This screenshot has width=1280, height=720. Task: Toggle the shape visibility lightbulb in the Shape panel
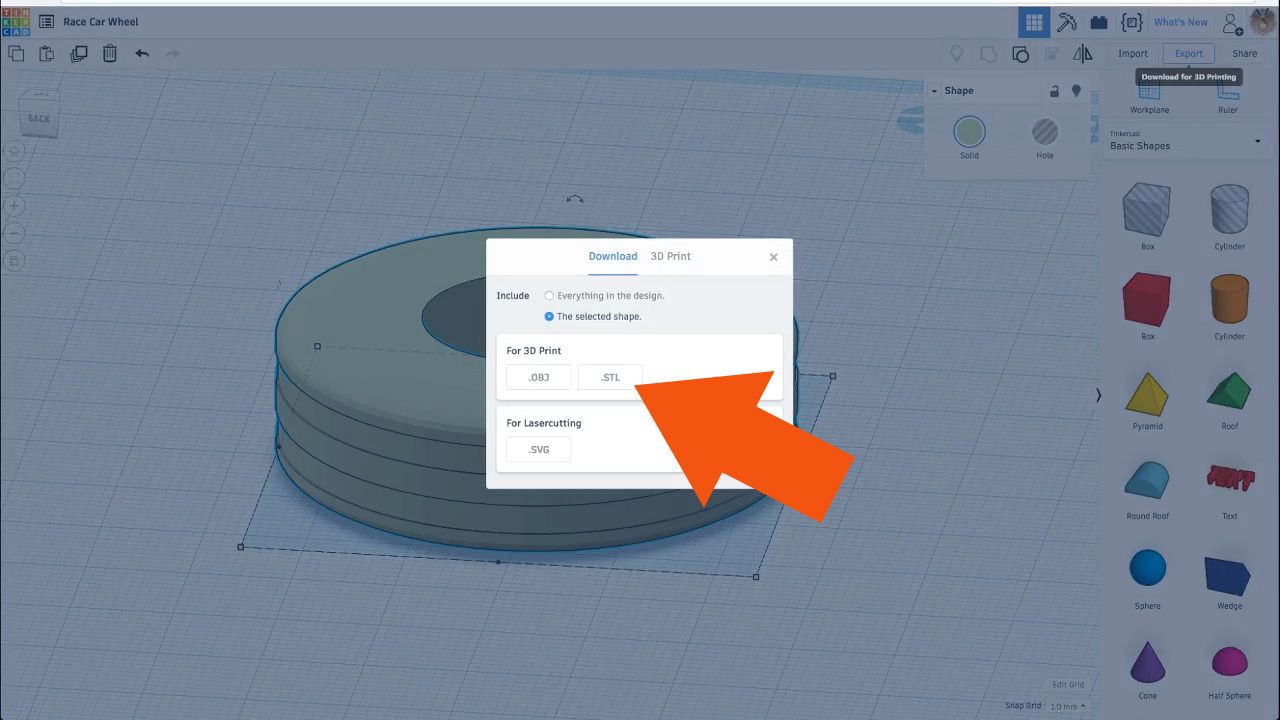pyautogui.click(x=1076, y=91)
